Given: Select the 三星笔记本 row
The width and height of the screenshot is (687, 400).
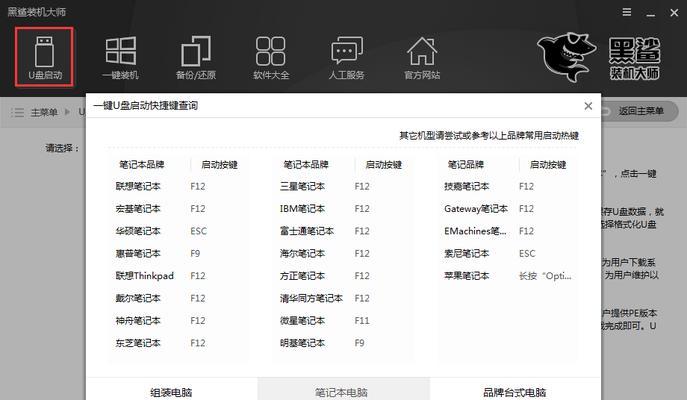Looking at the screenshot, I should coord(341,186).
